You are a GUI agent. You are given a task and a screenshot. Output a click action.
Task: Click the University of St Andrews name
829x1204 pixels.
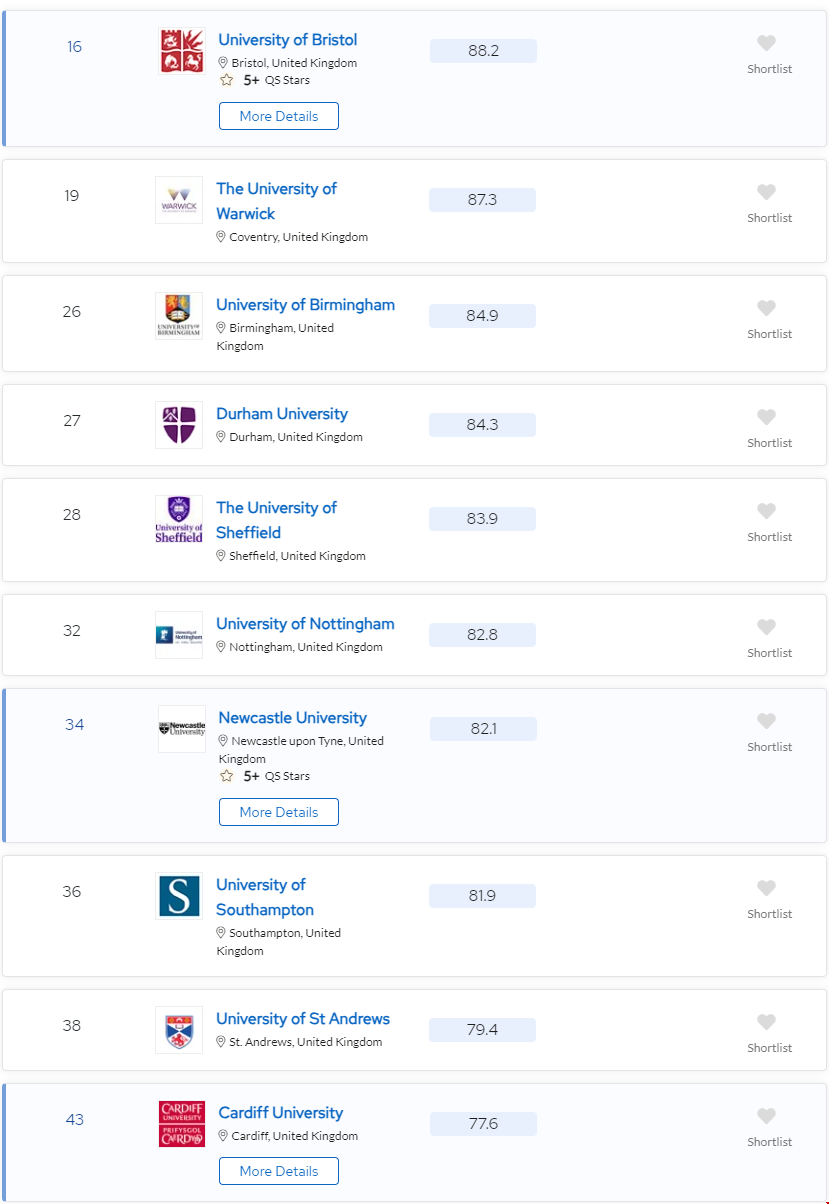pyautogui.click(x=303, y=1019)
